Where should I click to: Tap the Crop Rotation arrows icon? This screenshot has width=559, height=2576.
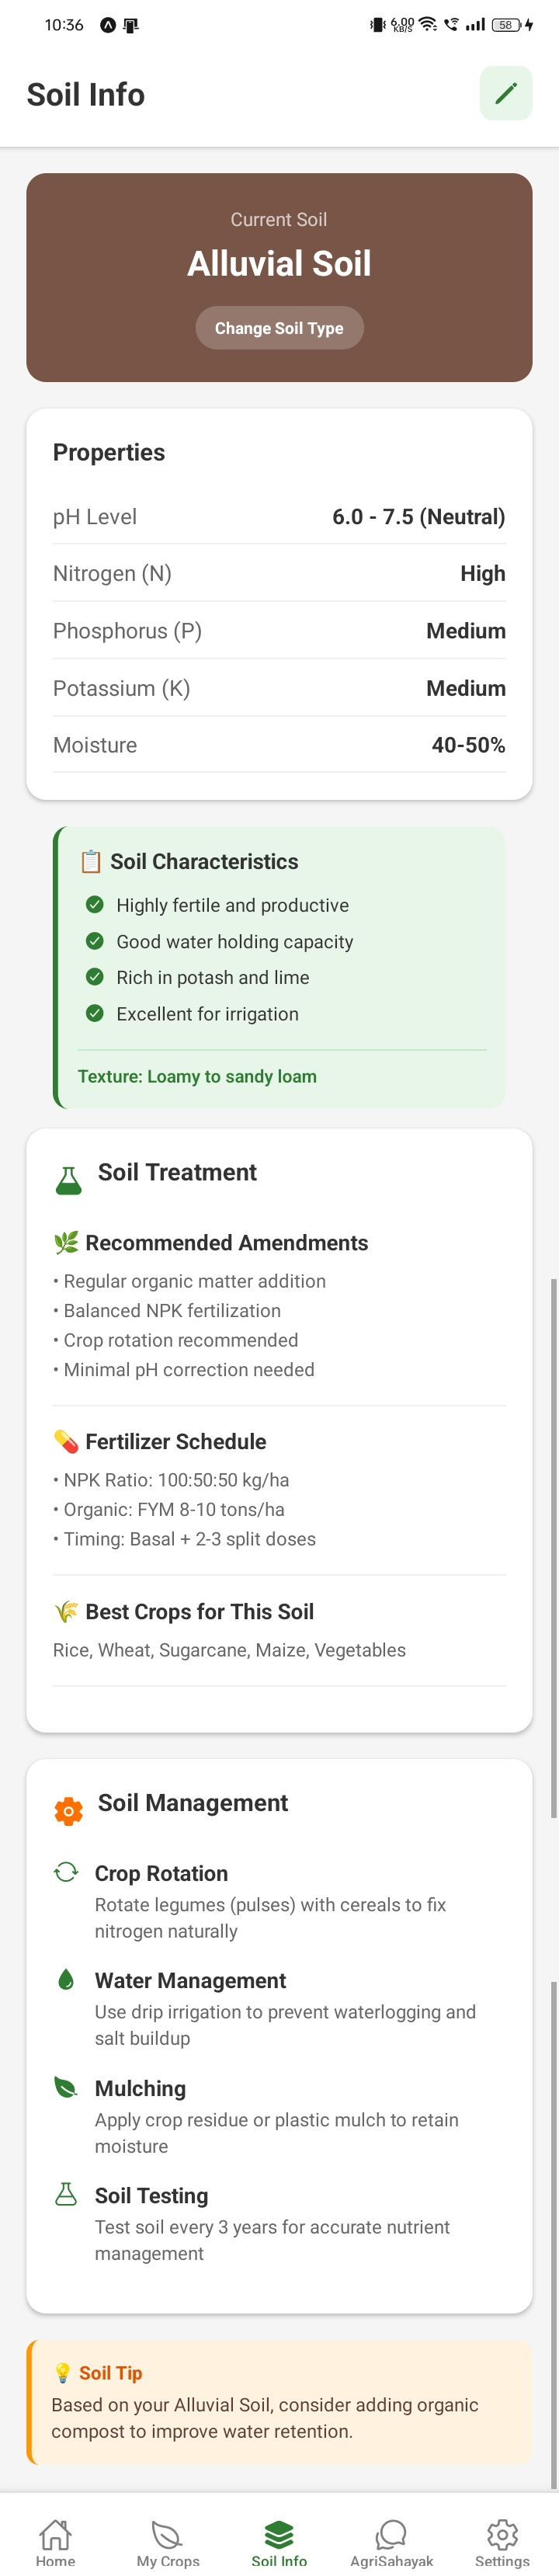68,1872
